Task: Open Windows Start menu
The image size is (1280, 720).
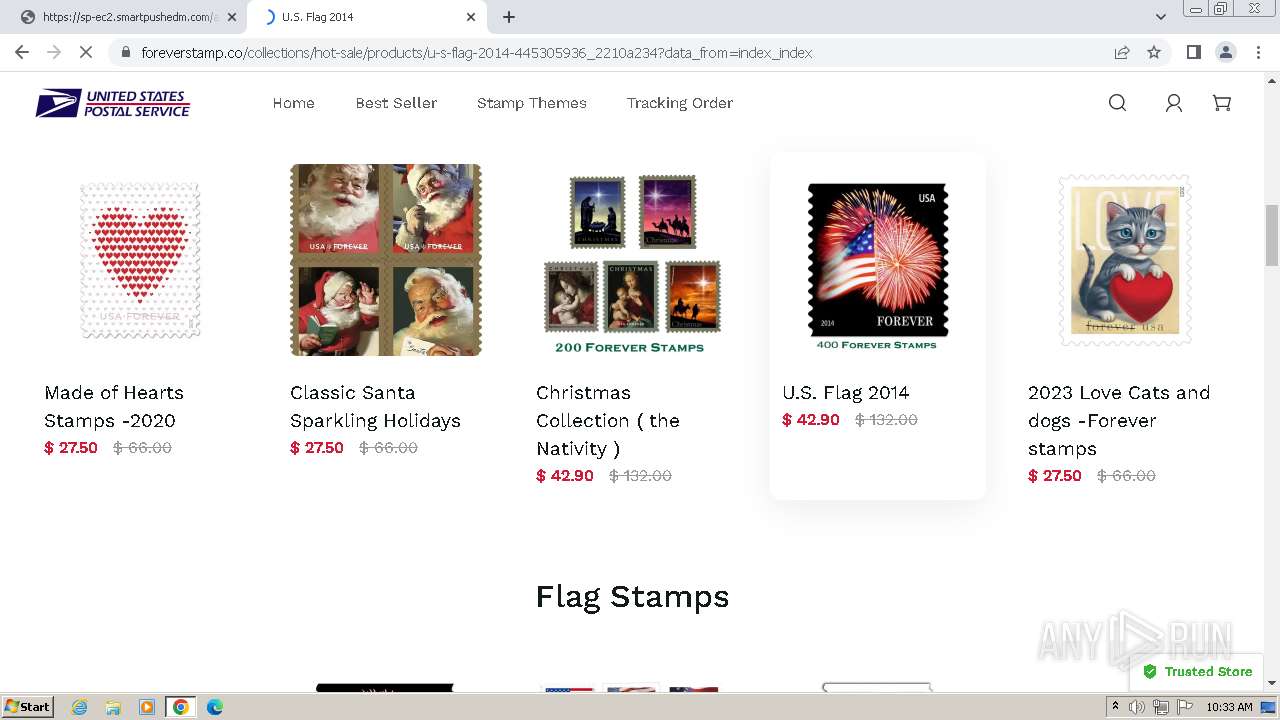Action: tap(28, 707)
